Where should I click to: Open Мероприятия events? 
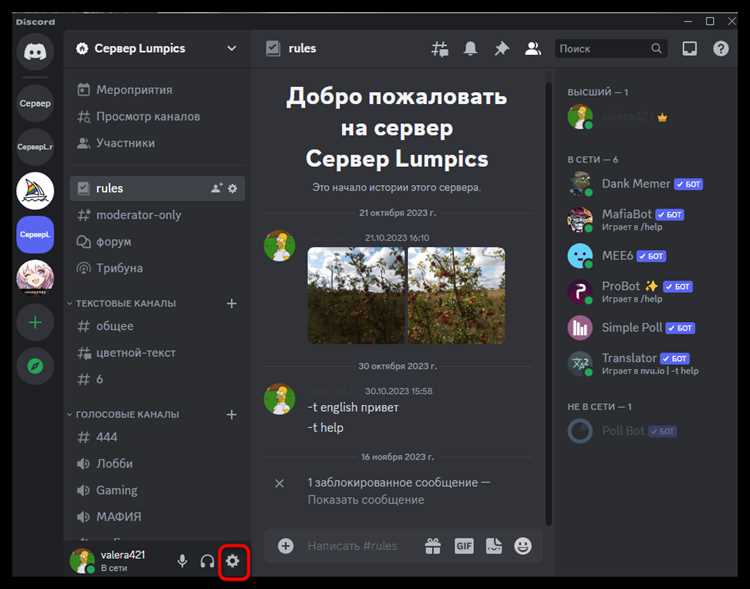pos(157,90)
